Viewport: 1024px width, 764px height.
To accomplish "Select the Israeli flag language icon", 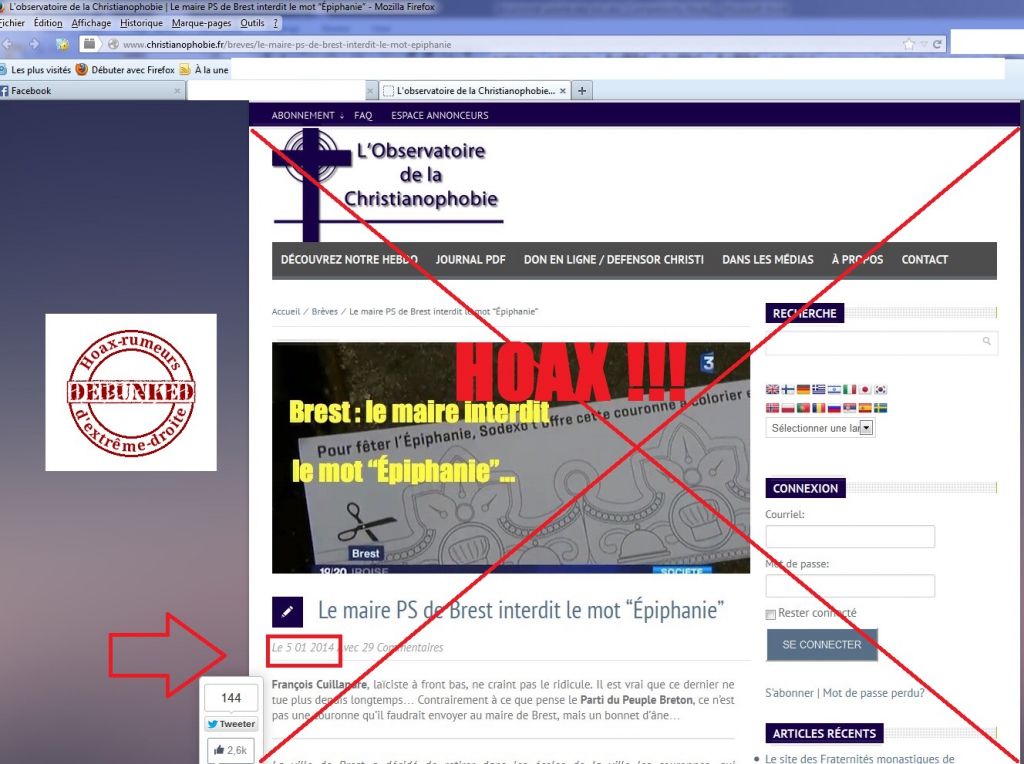I will (x=834, y=389).
